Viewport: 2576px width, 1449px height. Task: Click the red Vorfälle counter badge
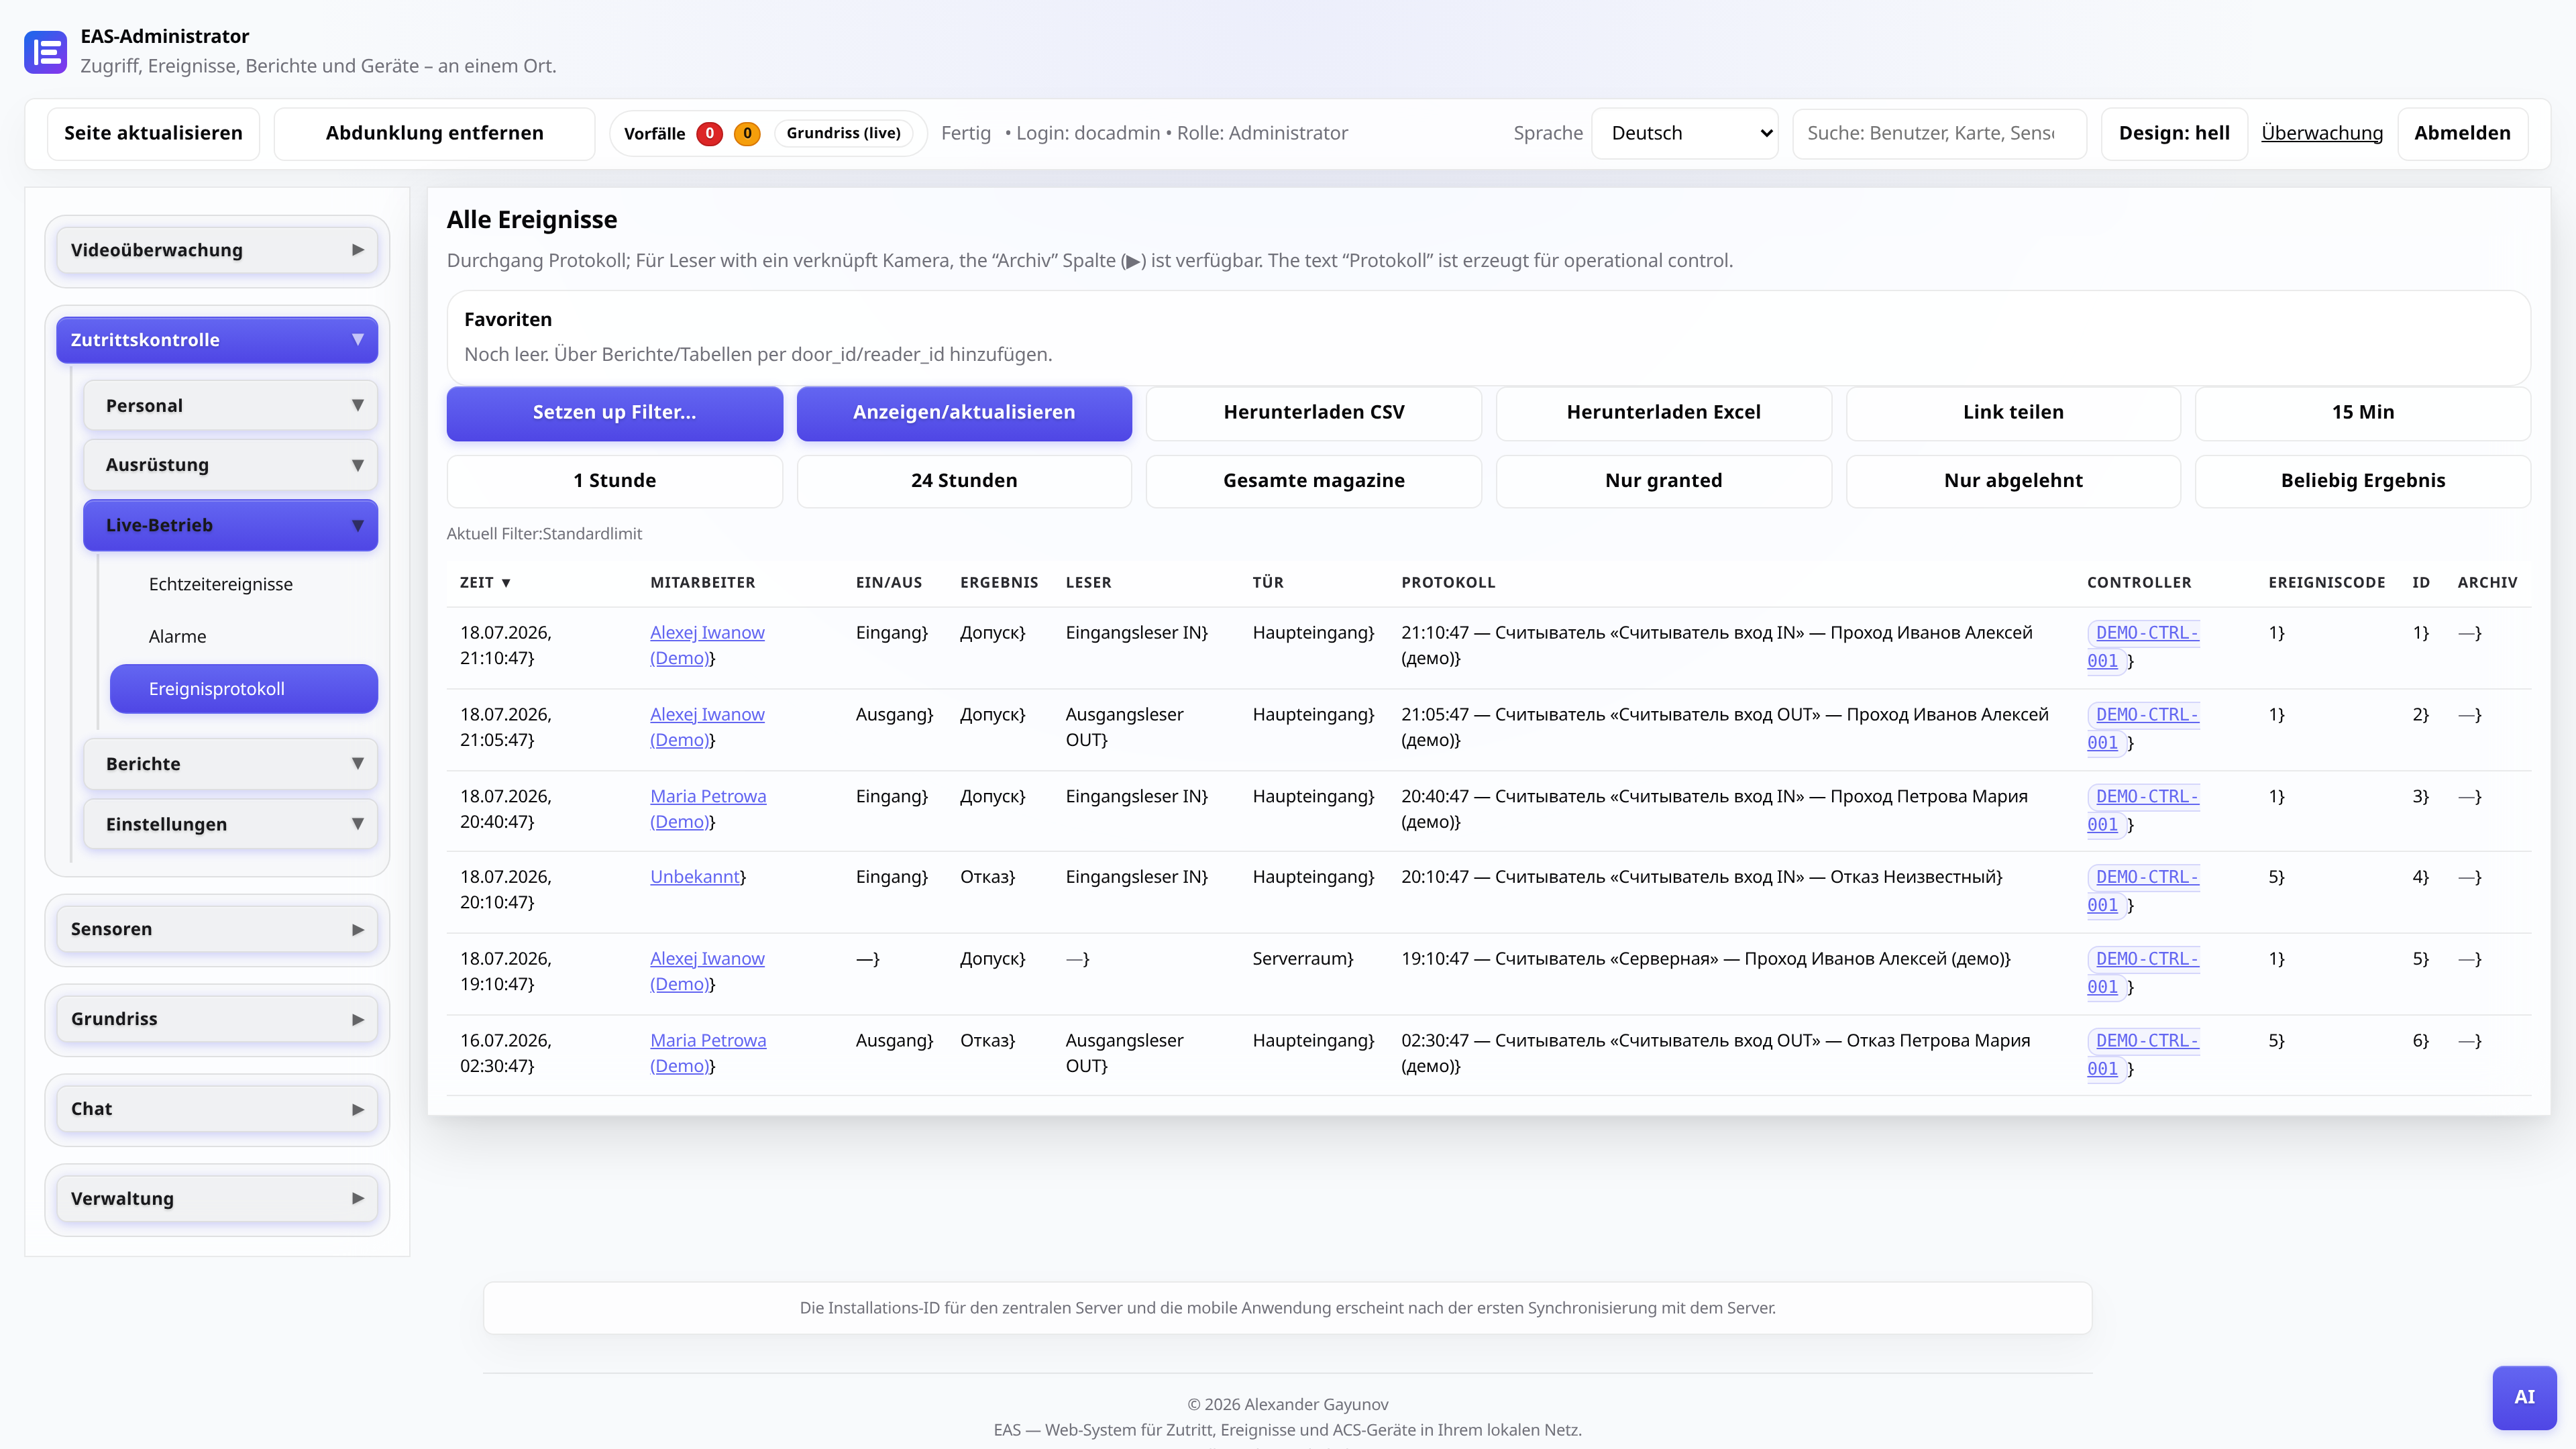tap(709, 133)
